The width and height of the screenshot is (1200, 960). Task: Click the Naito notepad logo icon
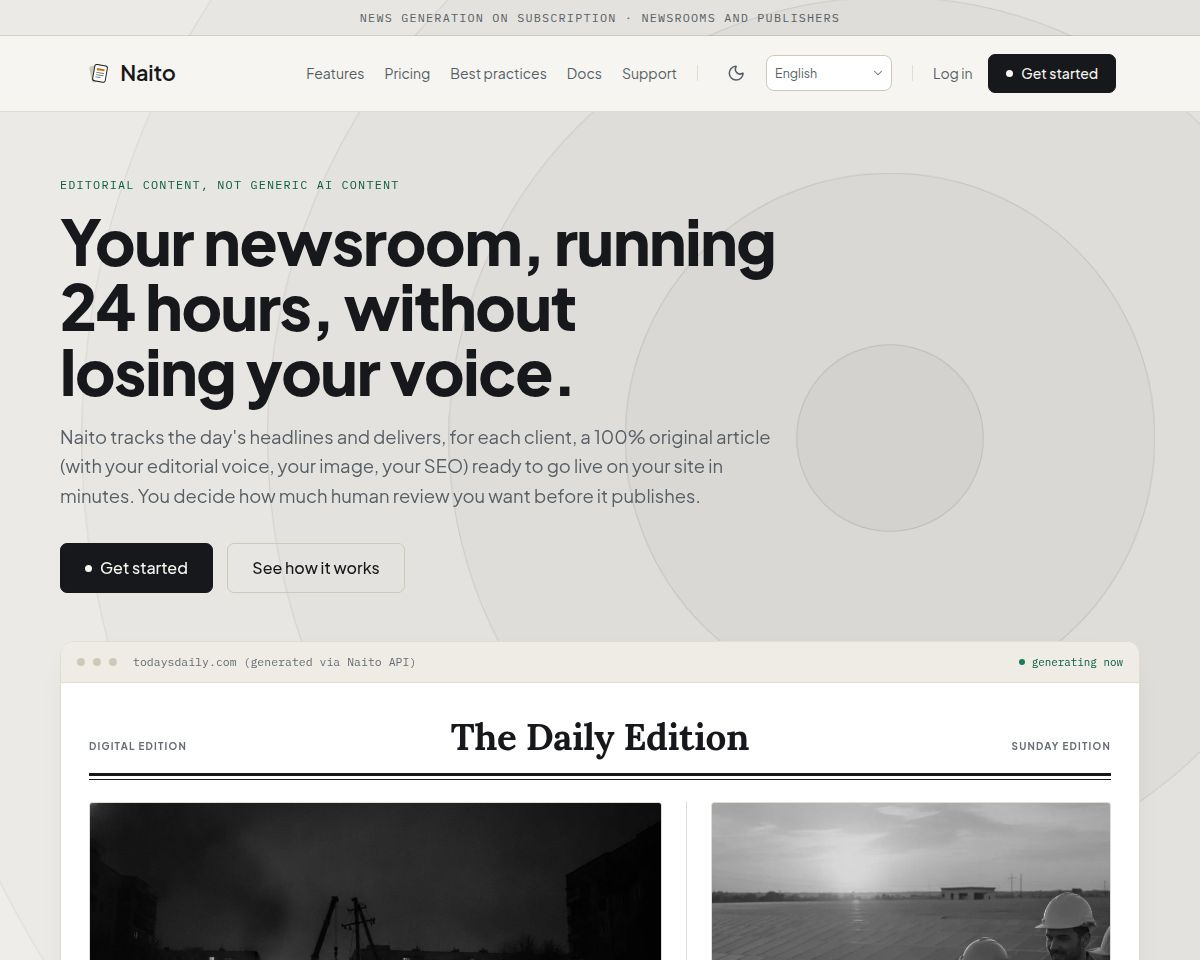tap(99, 73)
